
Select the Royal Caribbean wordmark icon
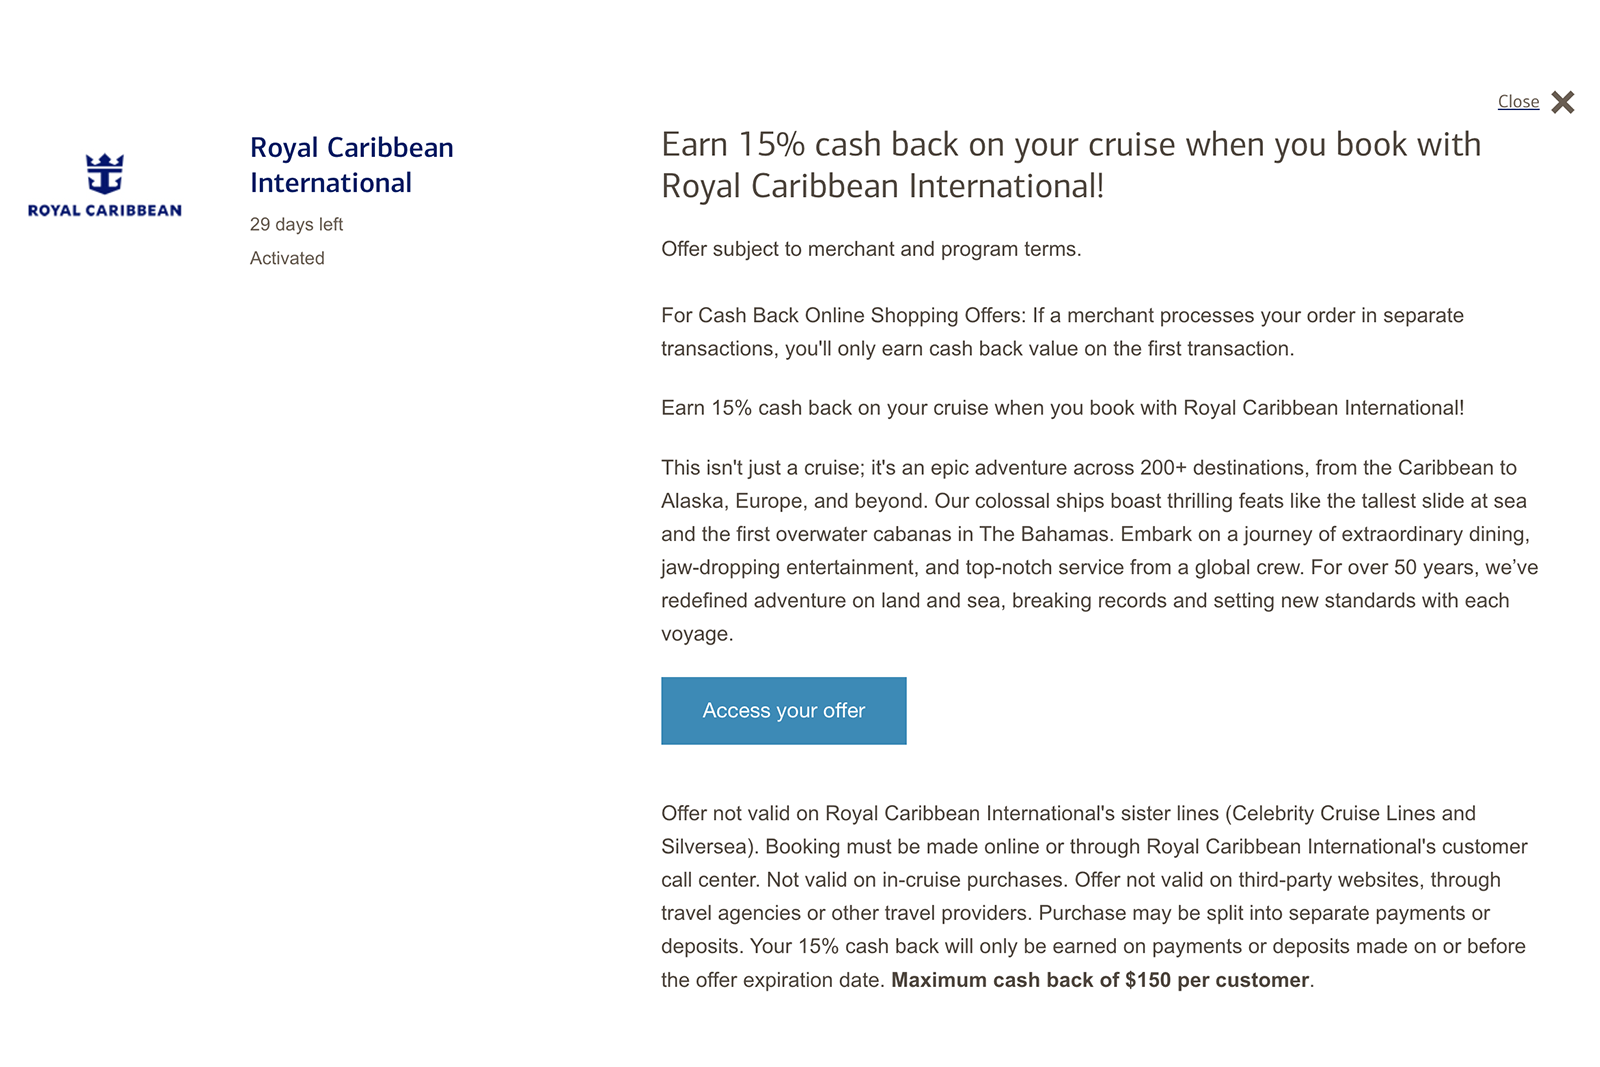point(103,210)
